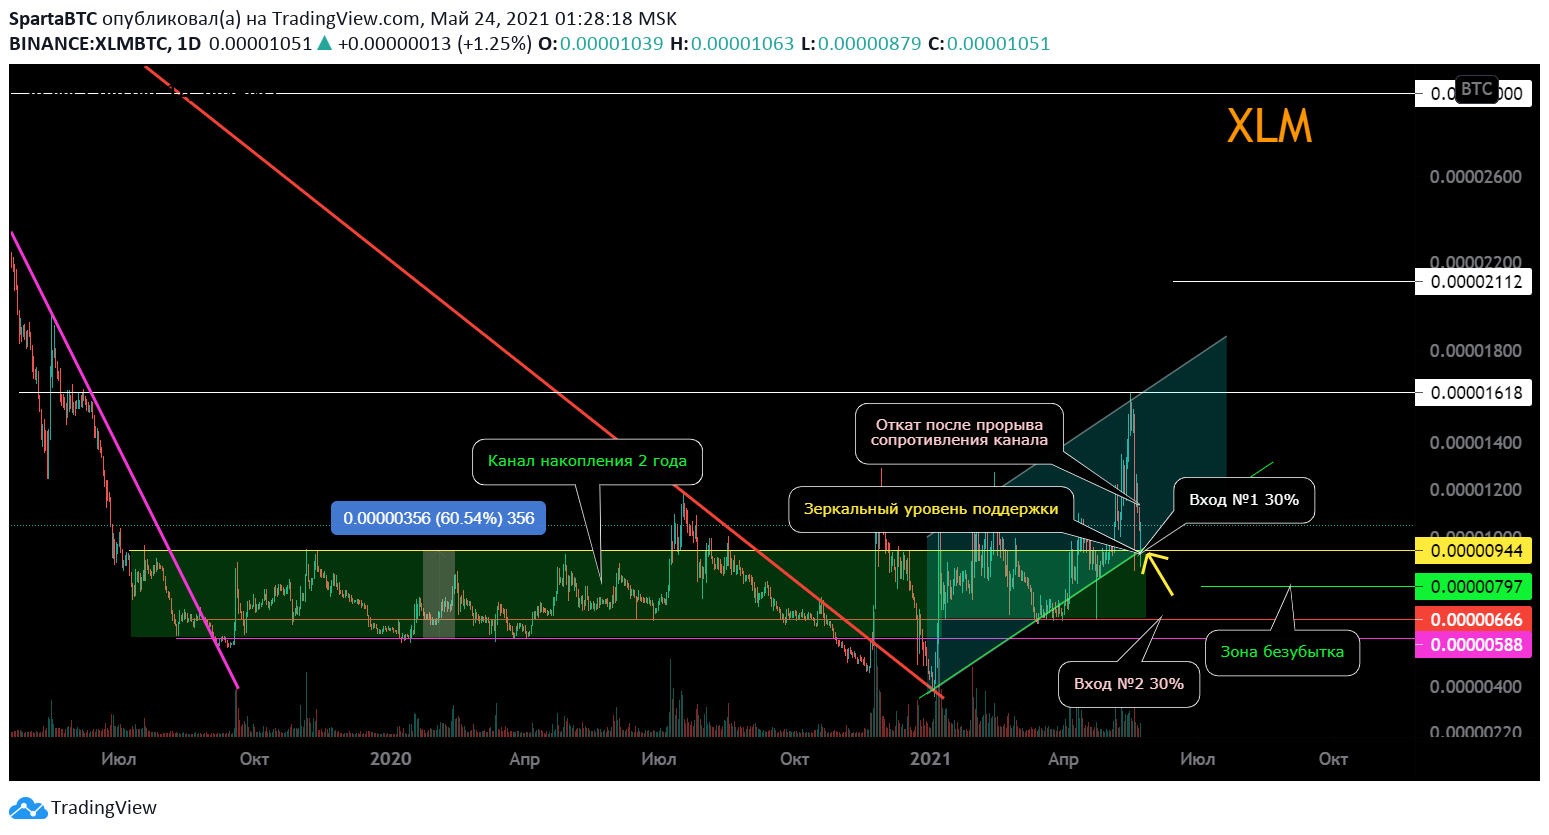
Task: Click the 2020 label on time axis
Action: [390, 759]
